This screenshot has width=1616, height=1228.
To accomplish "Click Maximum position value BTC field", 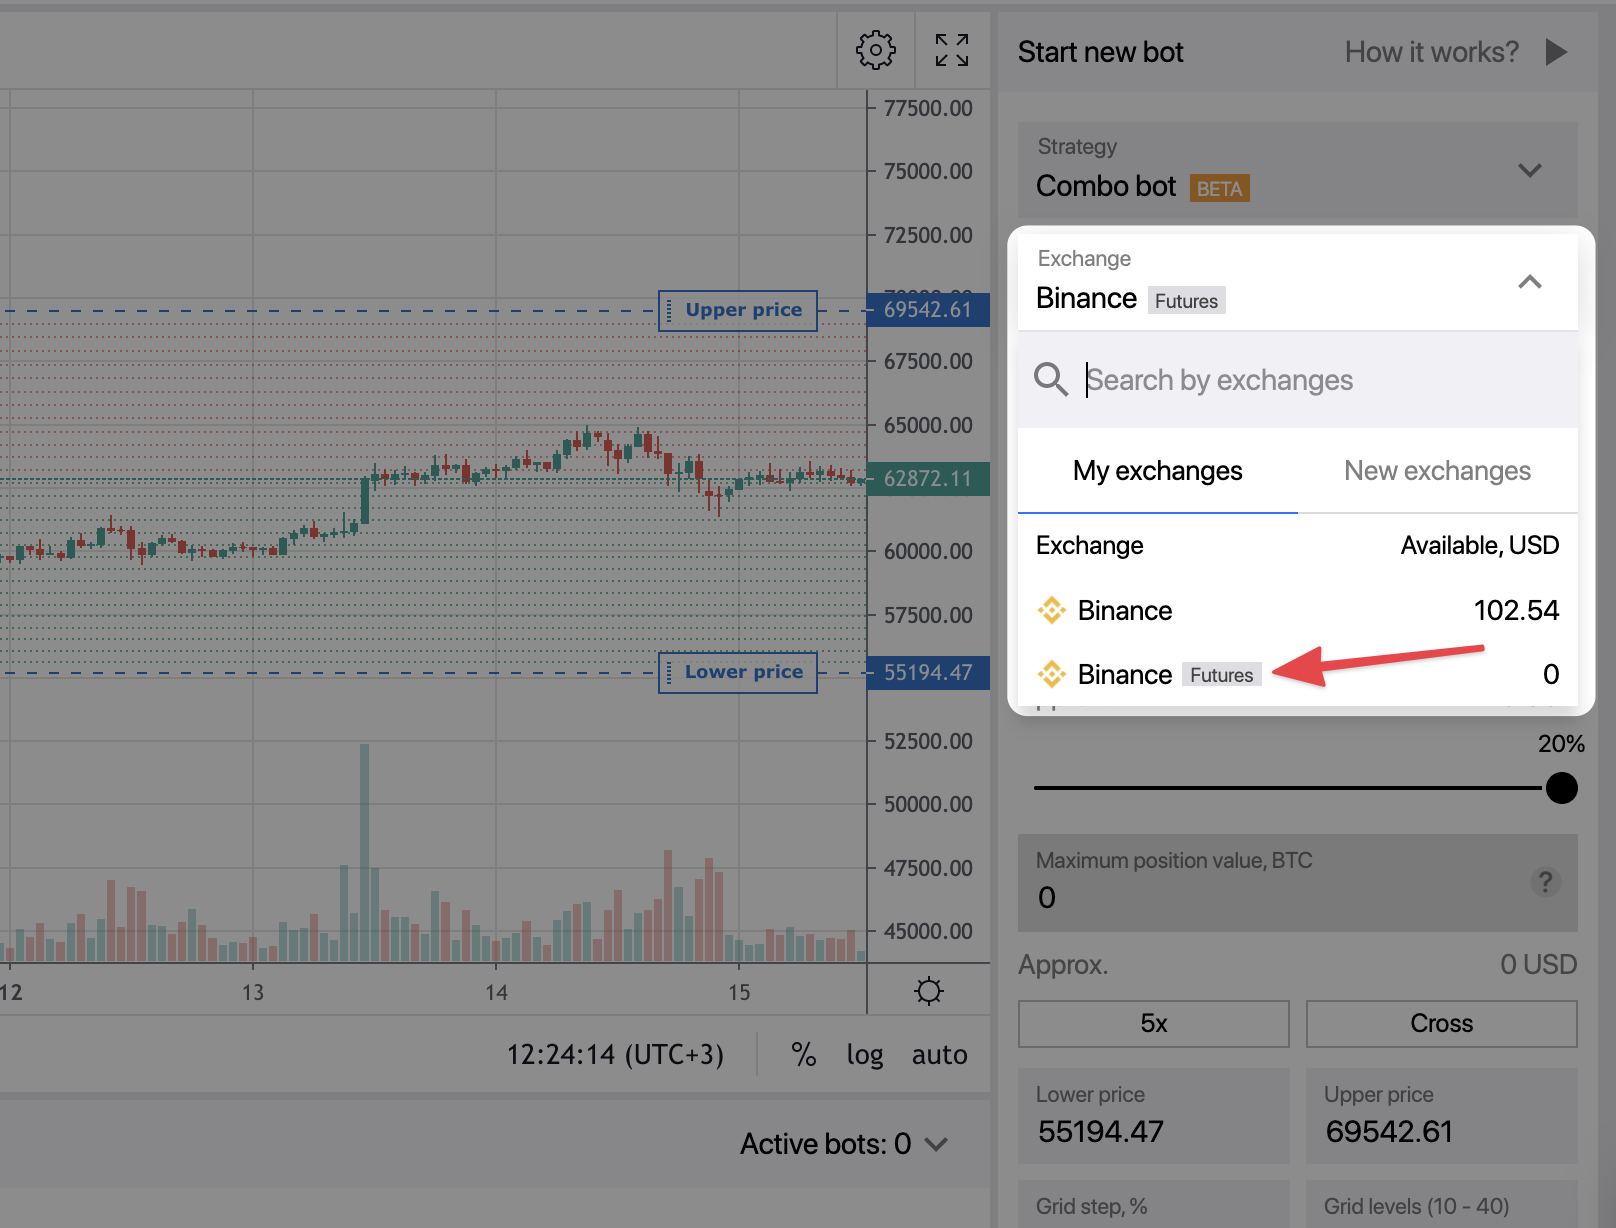I will coord(1298,882).
